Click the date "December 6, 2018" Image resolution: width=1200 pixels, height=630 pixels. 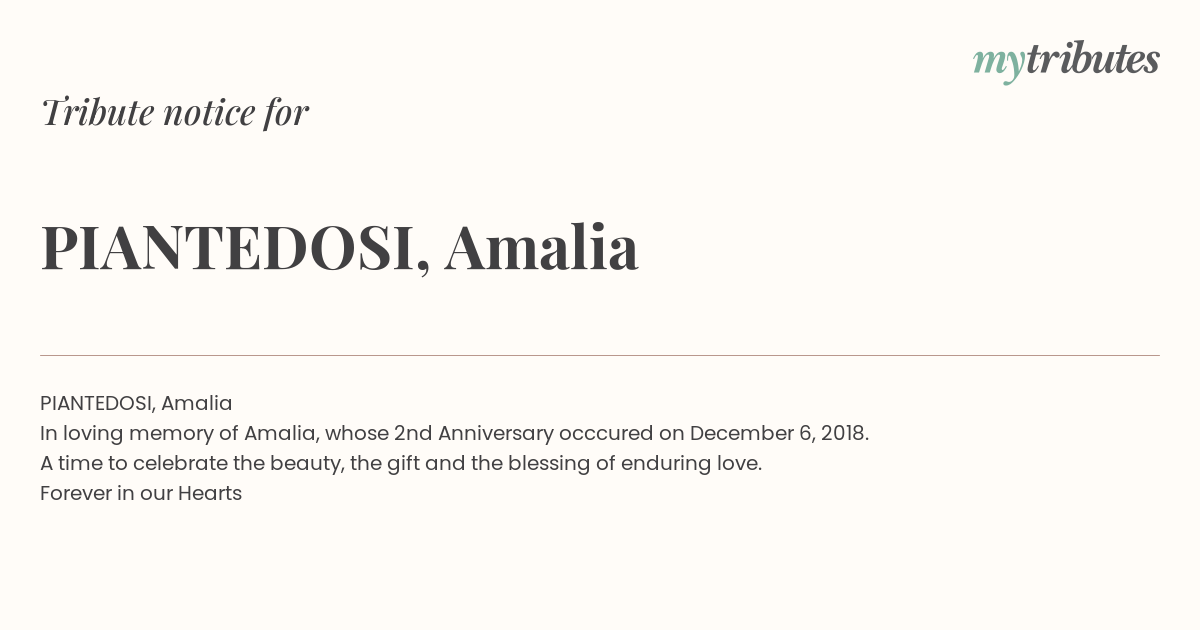pos(777,433)
